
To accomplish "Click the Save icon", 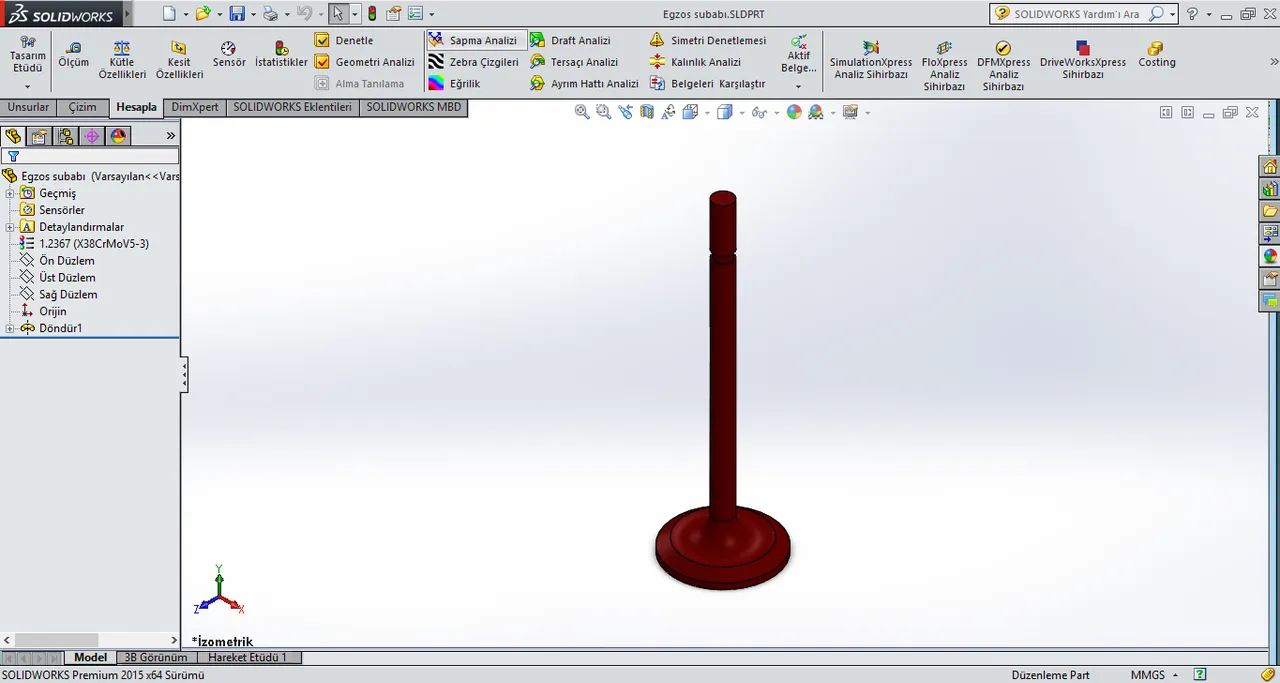I will [237, 14].
